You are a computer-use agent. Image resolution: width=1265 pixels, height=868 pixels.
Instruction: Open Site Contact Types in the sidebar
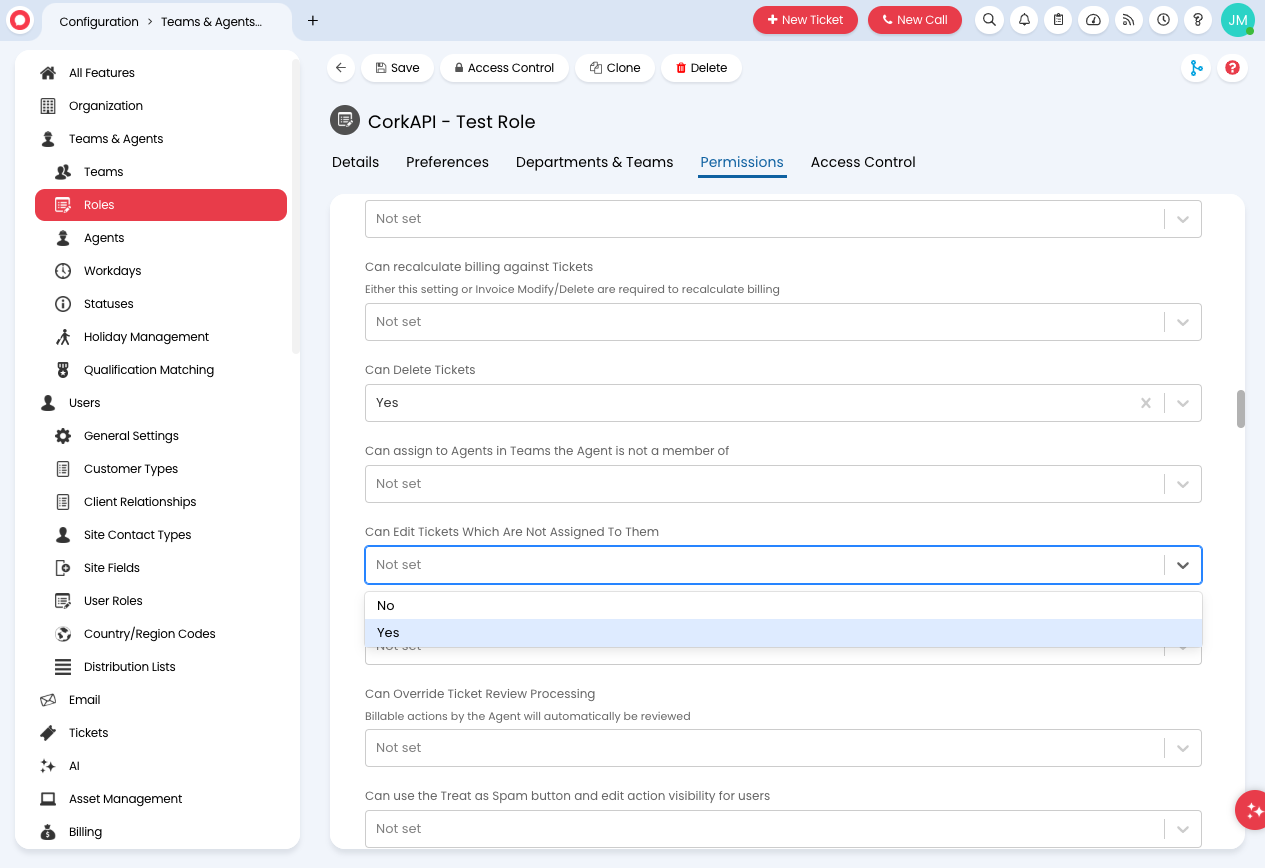click(137, 535)
